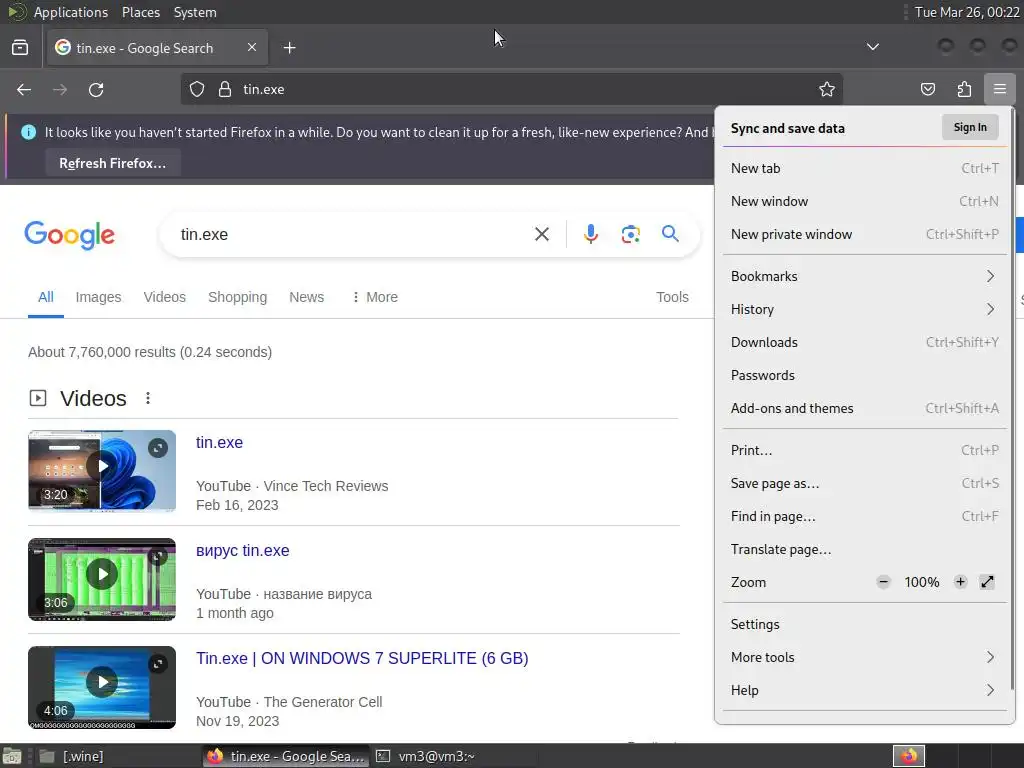Expand the Bookmarks submenu
The width and height of the screenshot is (1024, 768).
pos(865,276)
